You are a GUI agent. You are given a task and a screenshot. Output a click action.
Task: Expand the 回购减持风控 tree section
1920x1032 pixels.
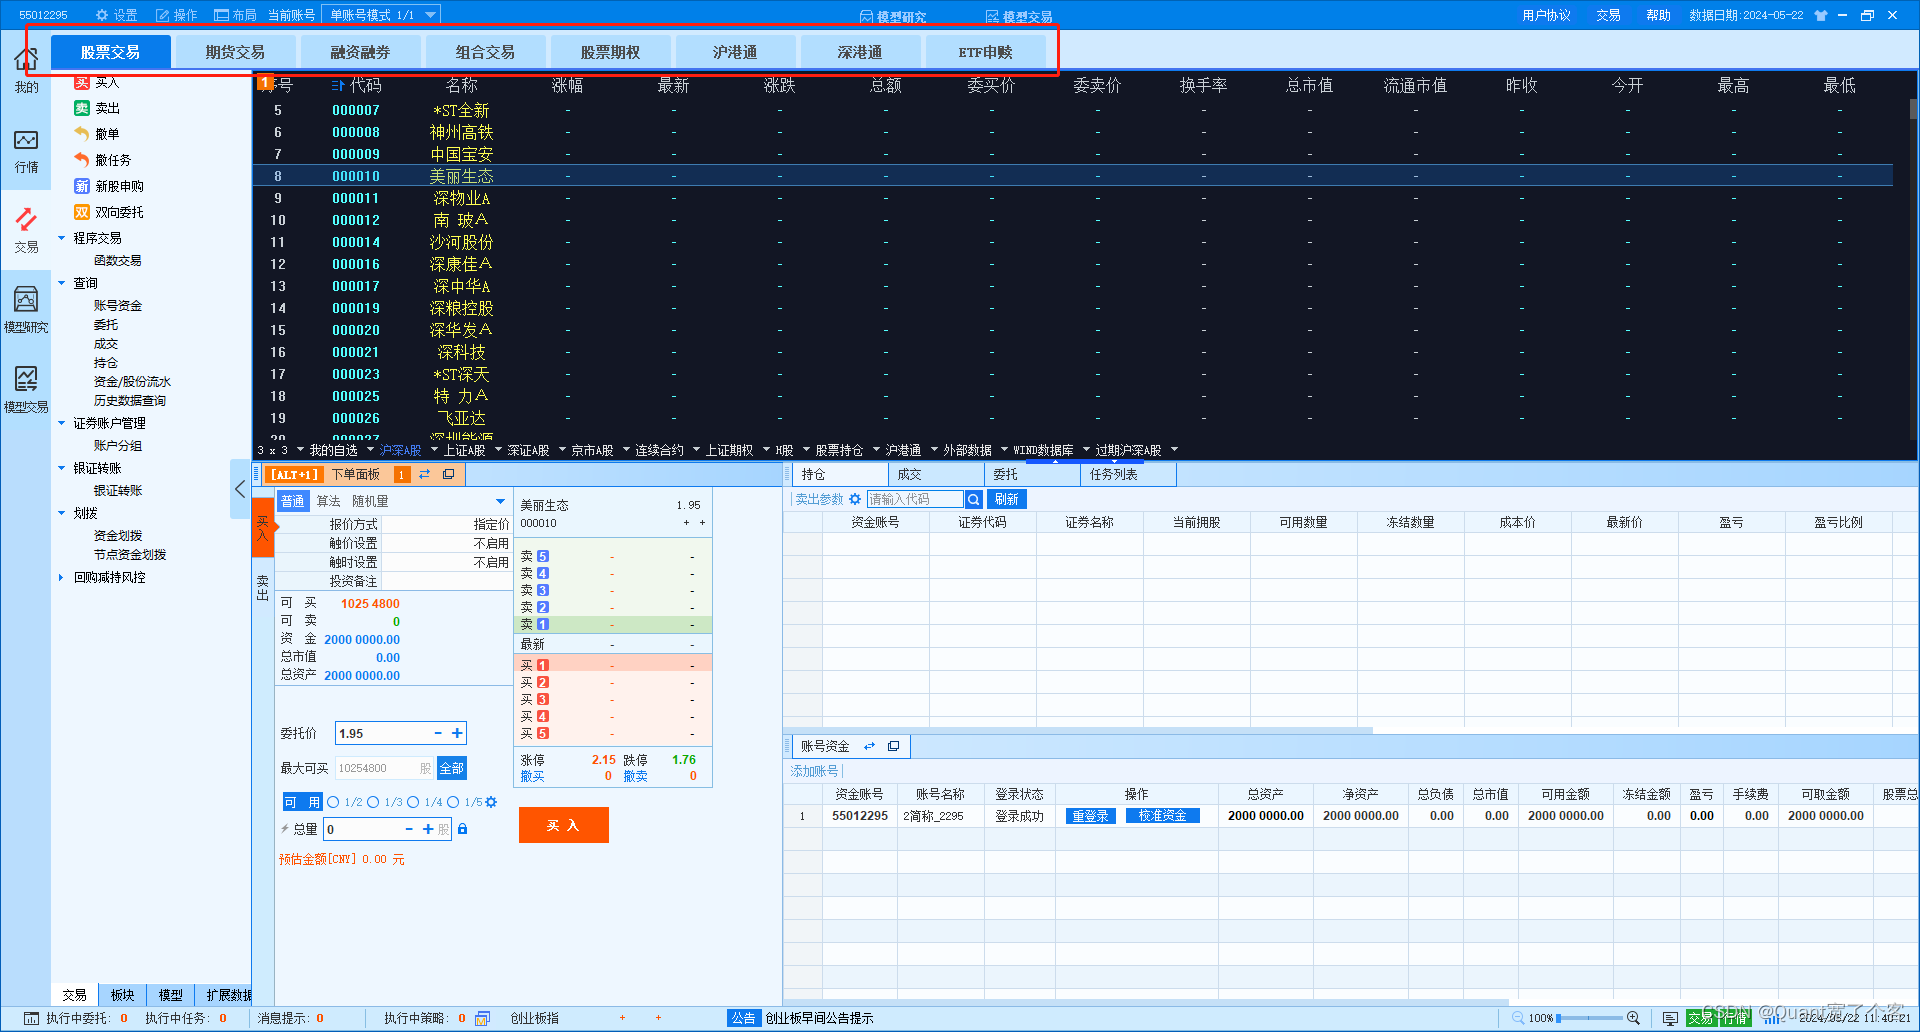click(x=61, y=577)
